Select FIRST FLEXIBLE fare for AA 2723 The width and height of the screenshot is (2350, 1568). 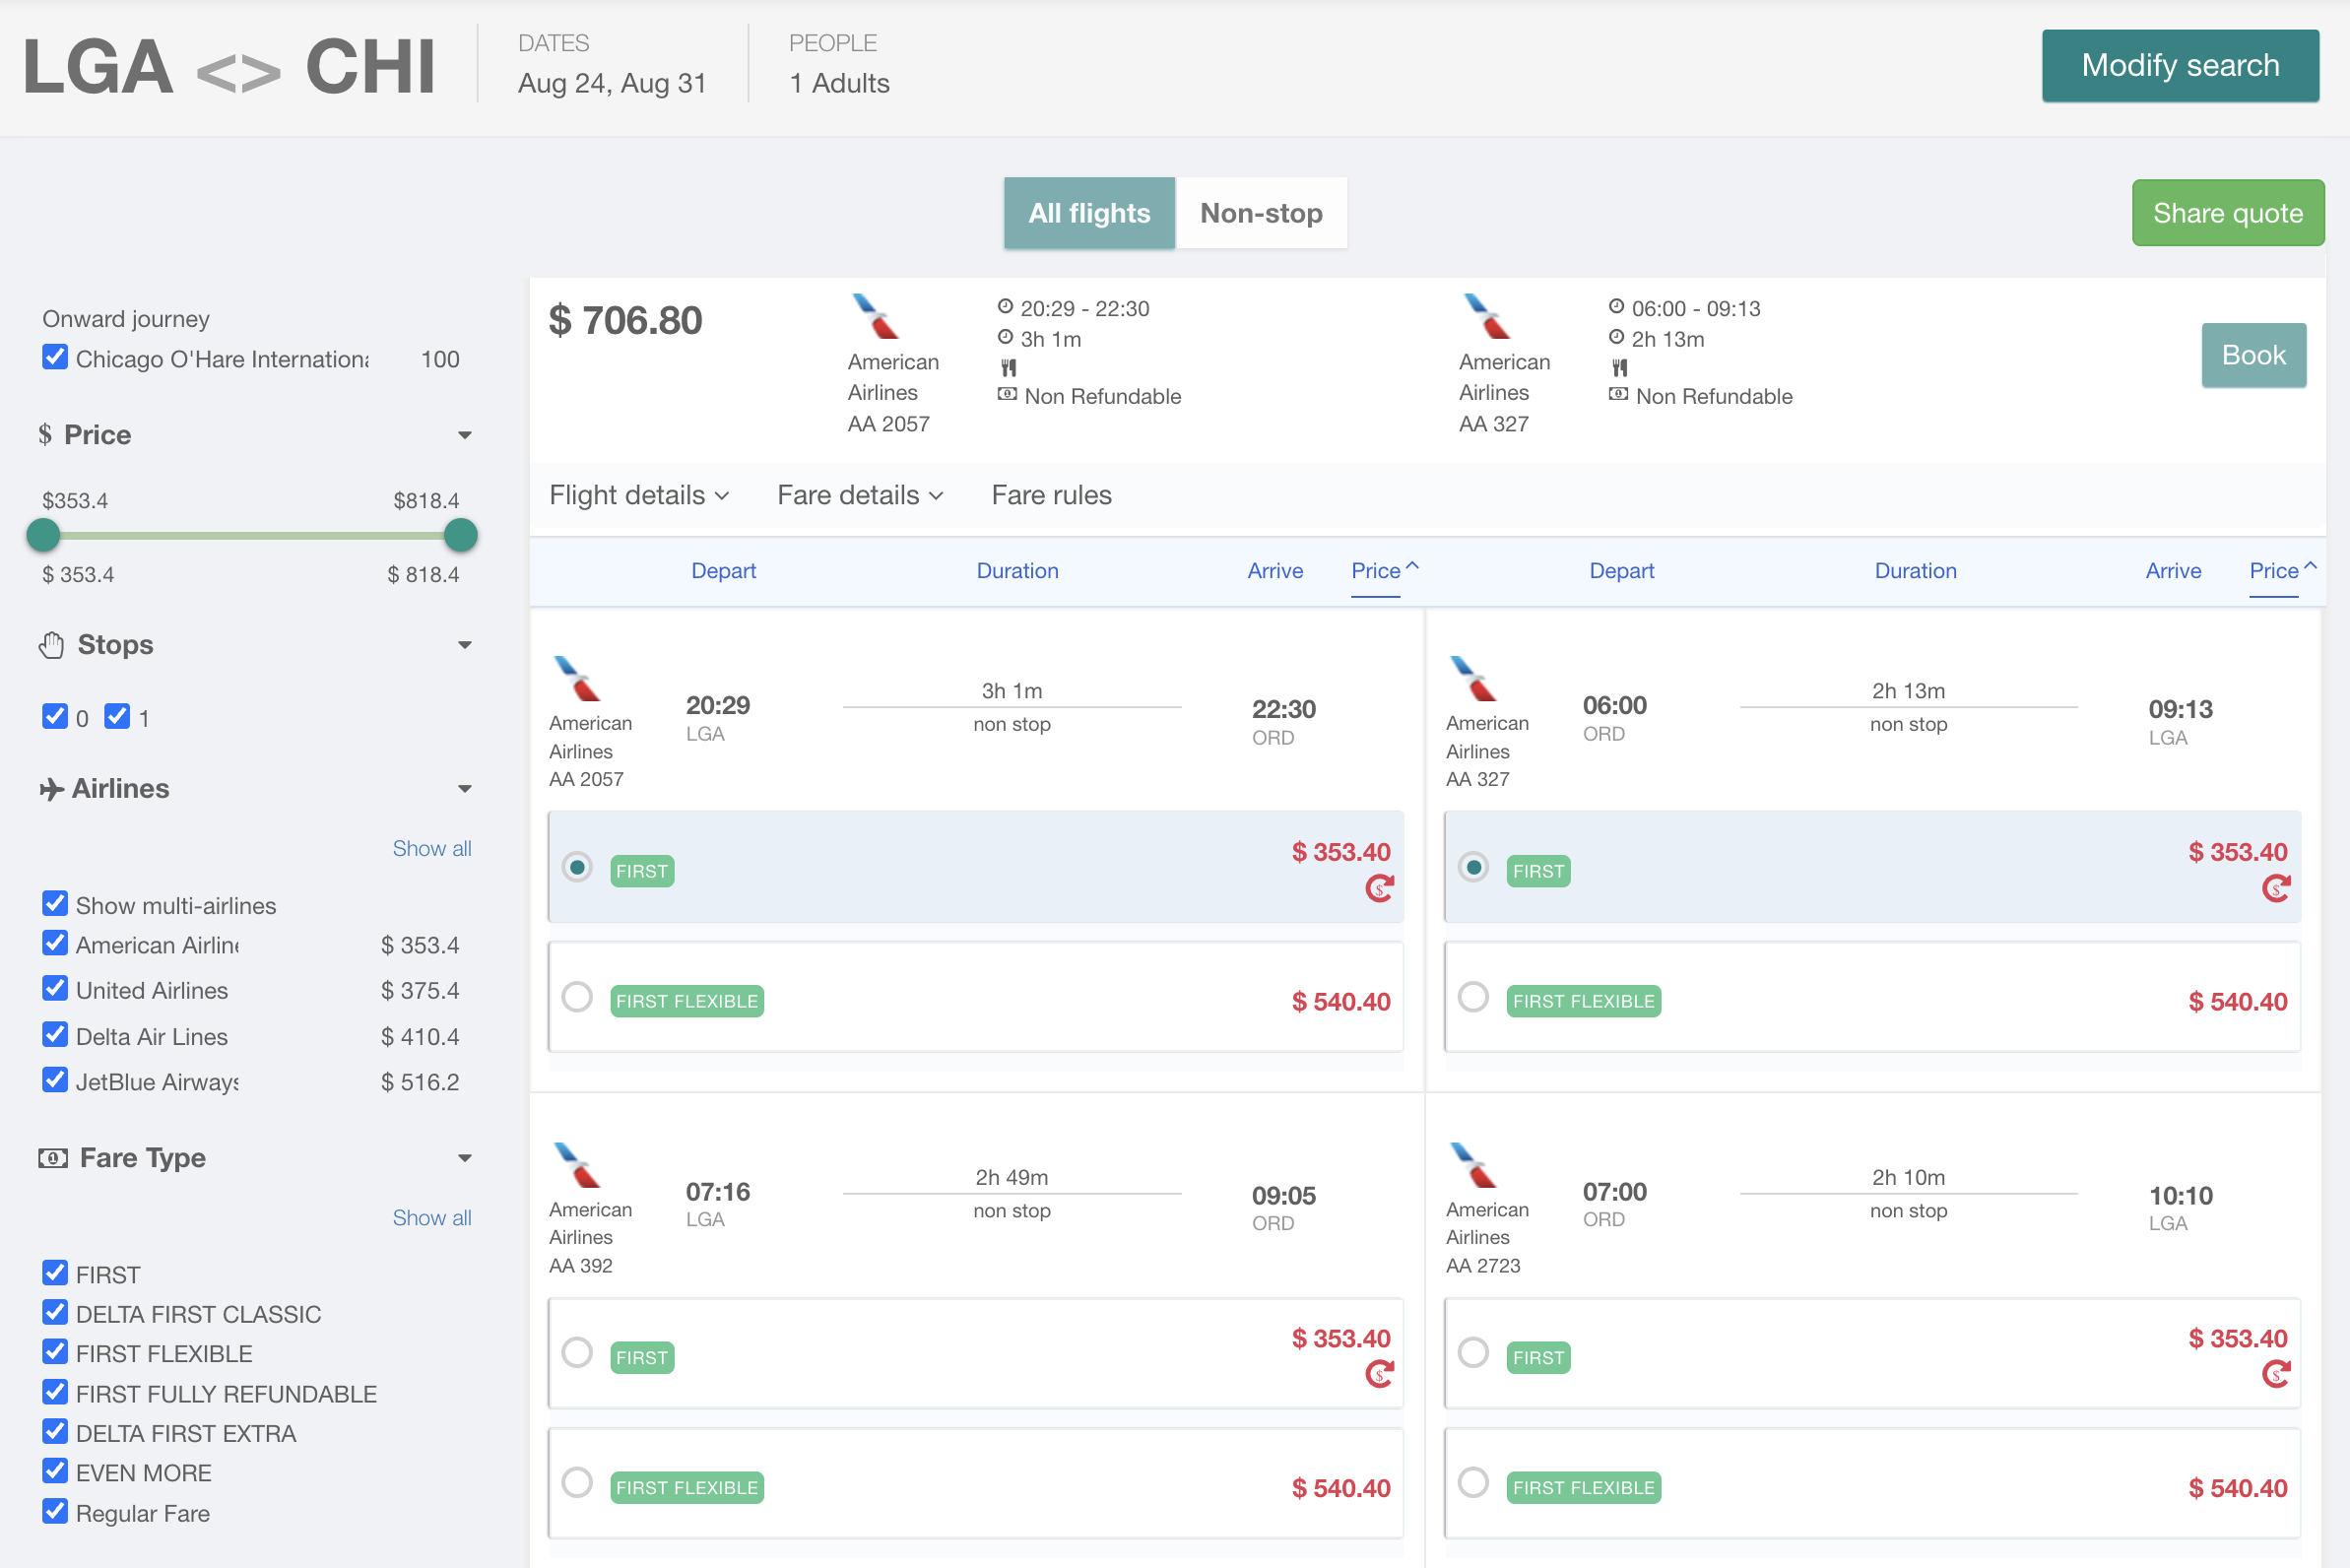point(1473,1482)
